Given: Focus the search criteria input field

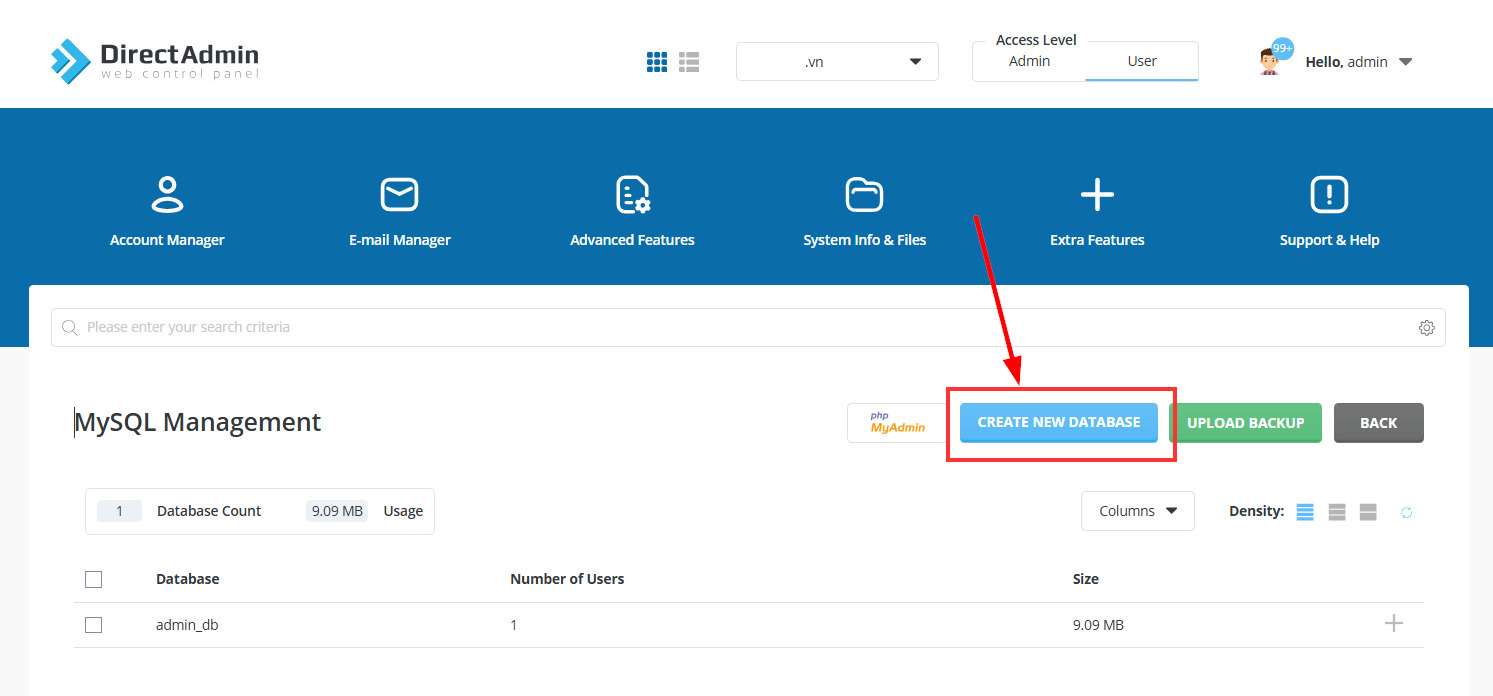Looking at the screenshot, I should click(748, 327).
